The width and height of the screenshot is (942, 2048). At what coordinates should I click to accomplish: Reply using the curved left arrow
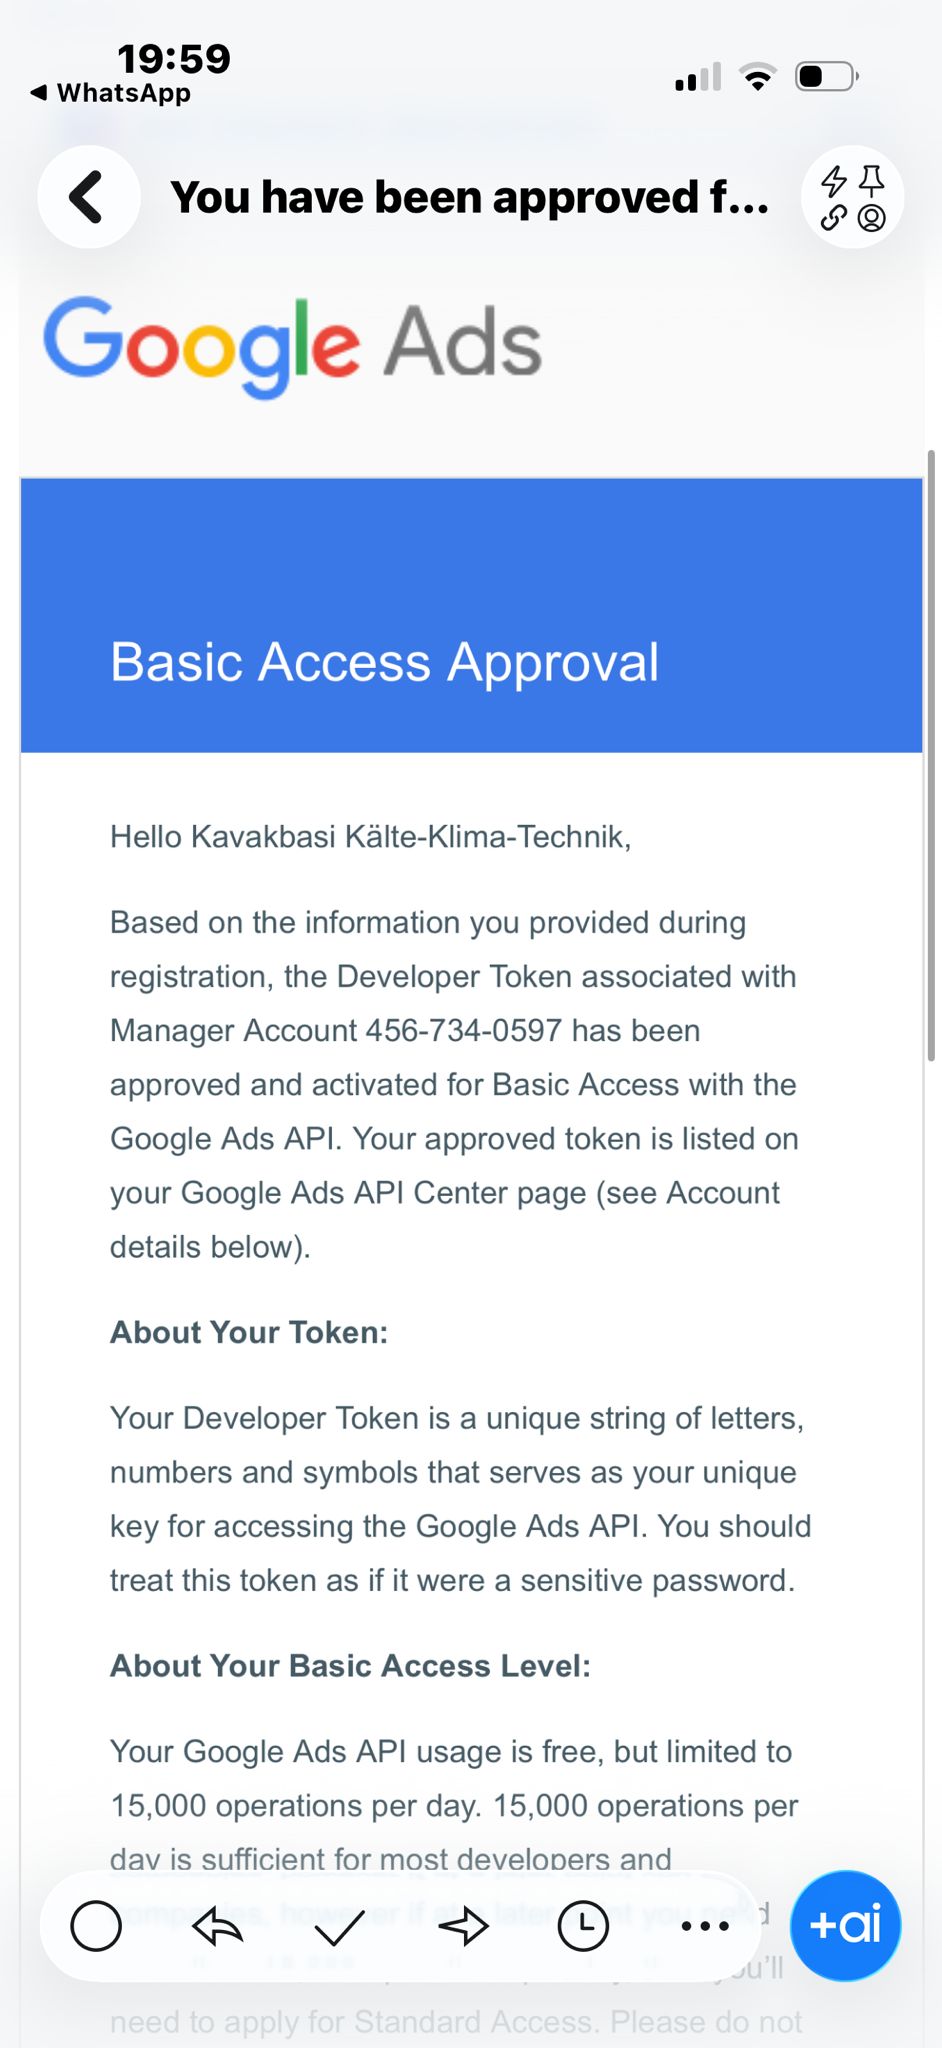(218, 1925)
